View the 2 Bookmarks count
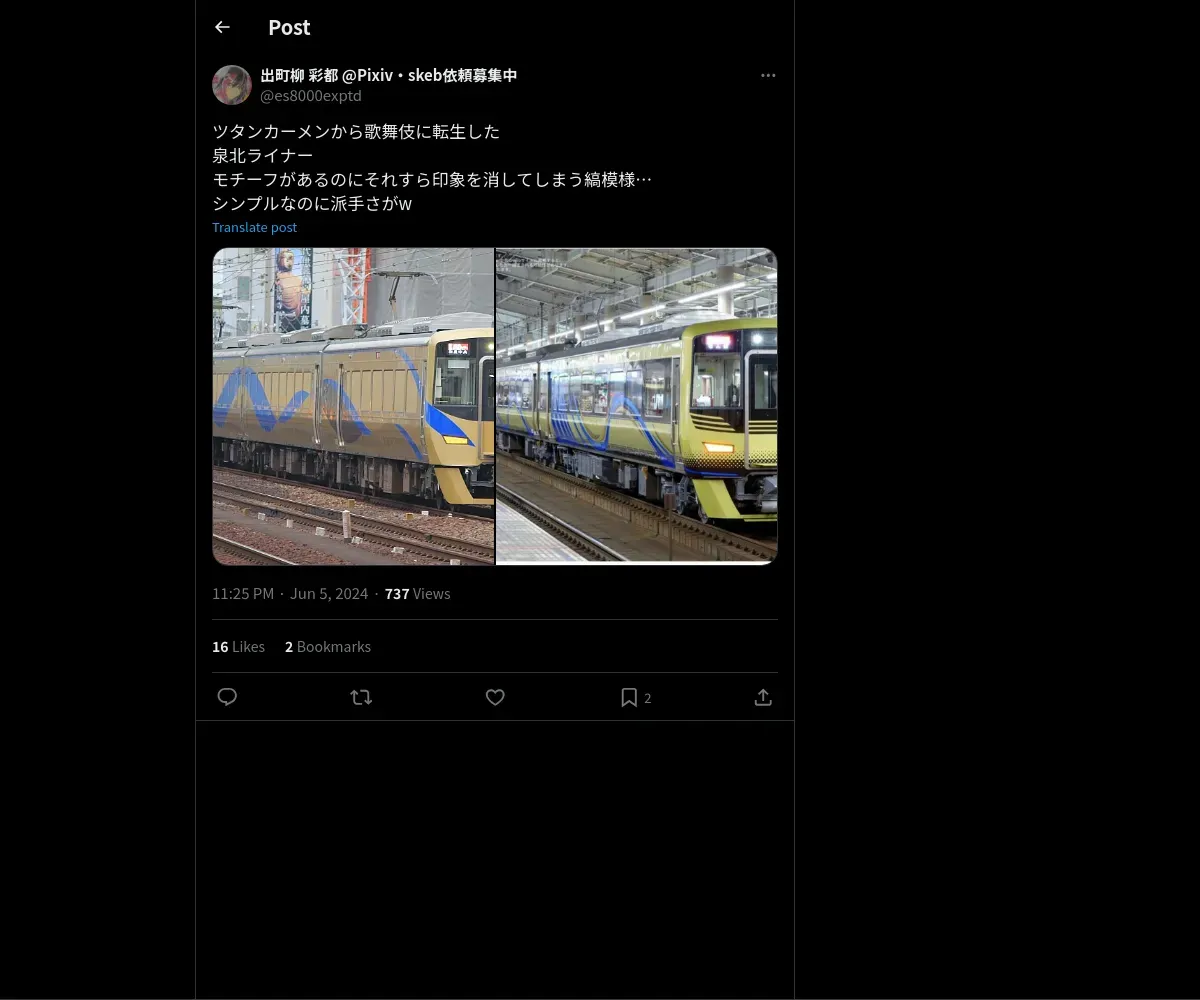 (x=328, y=647)
